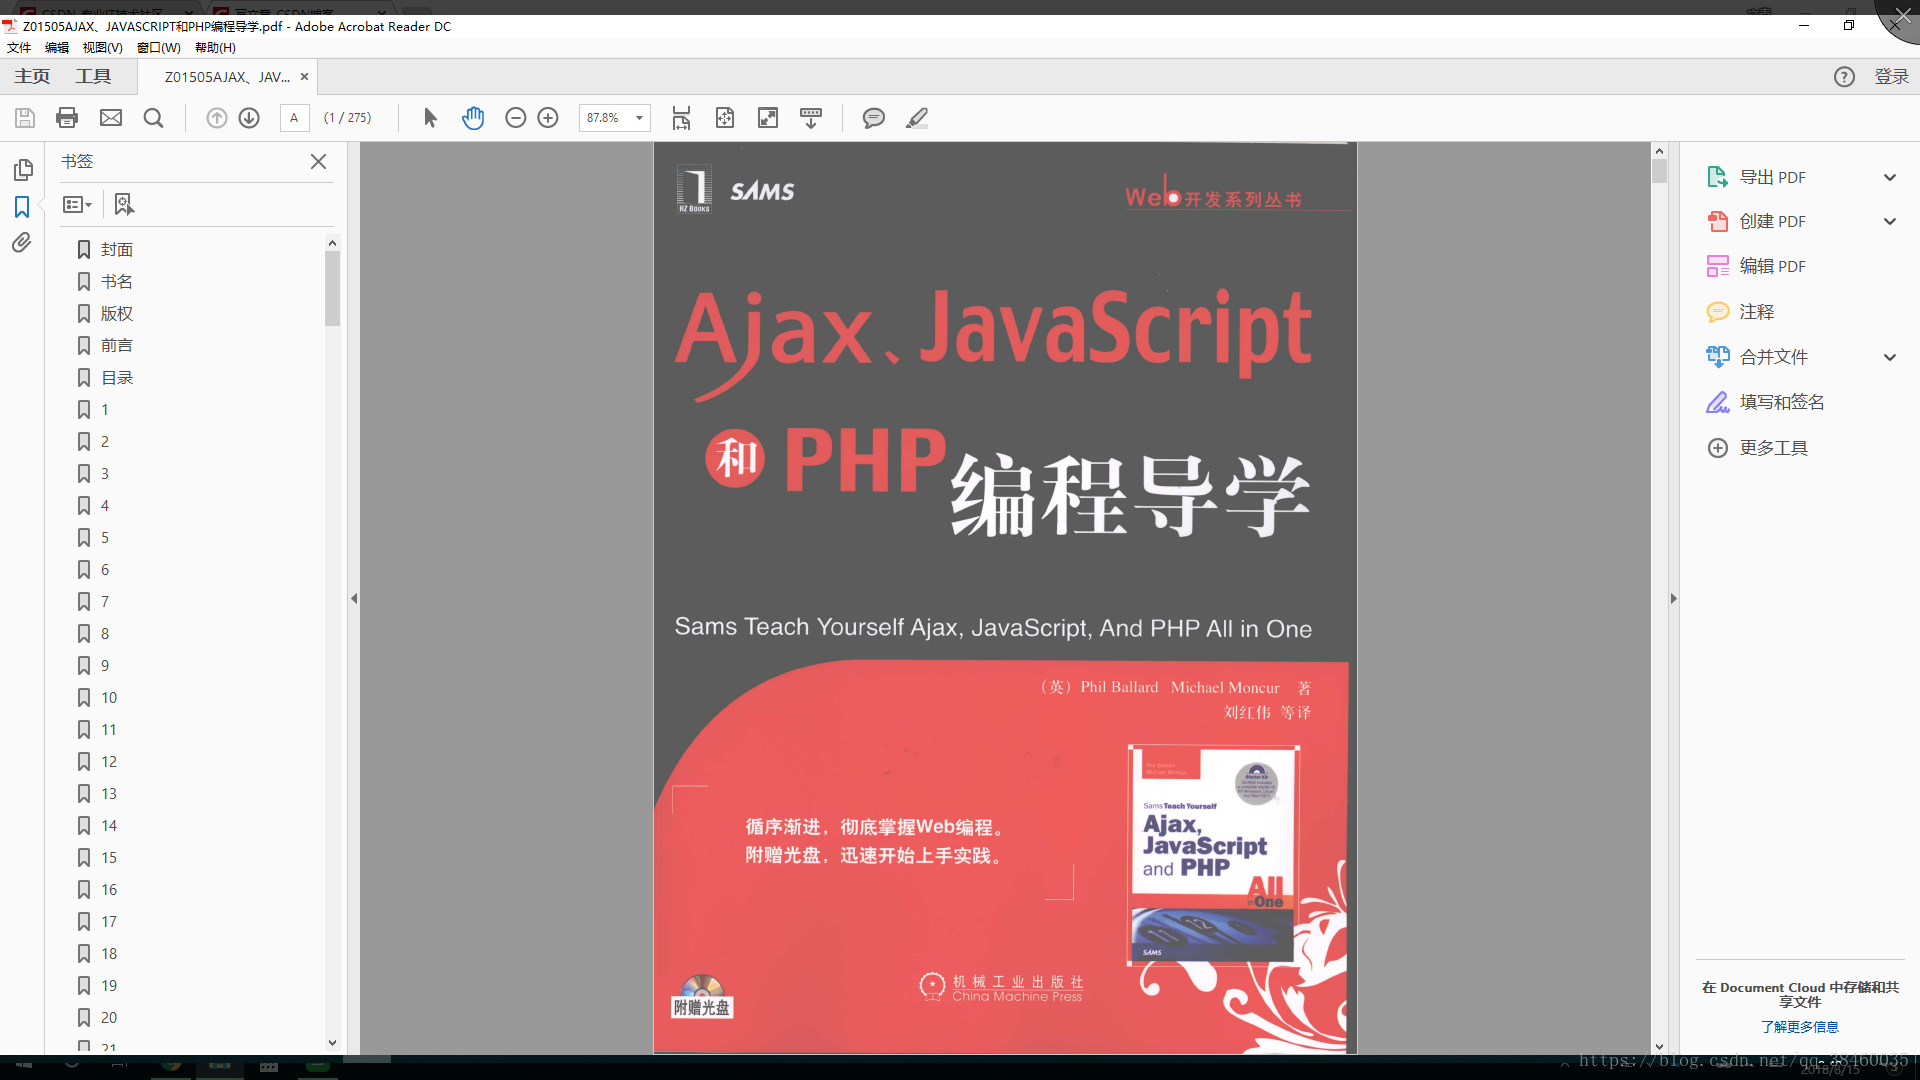Open page thumbnails panel icon
The width and height of the screenshot is (1920, 1080).
point(23,169)
